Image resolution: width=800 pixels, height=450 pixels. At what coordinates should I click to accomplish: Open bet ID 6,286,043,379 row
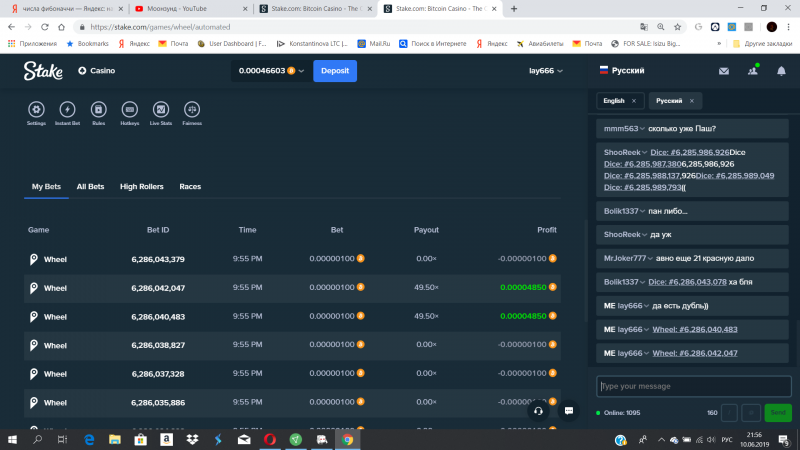[292, 259]
